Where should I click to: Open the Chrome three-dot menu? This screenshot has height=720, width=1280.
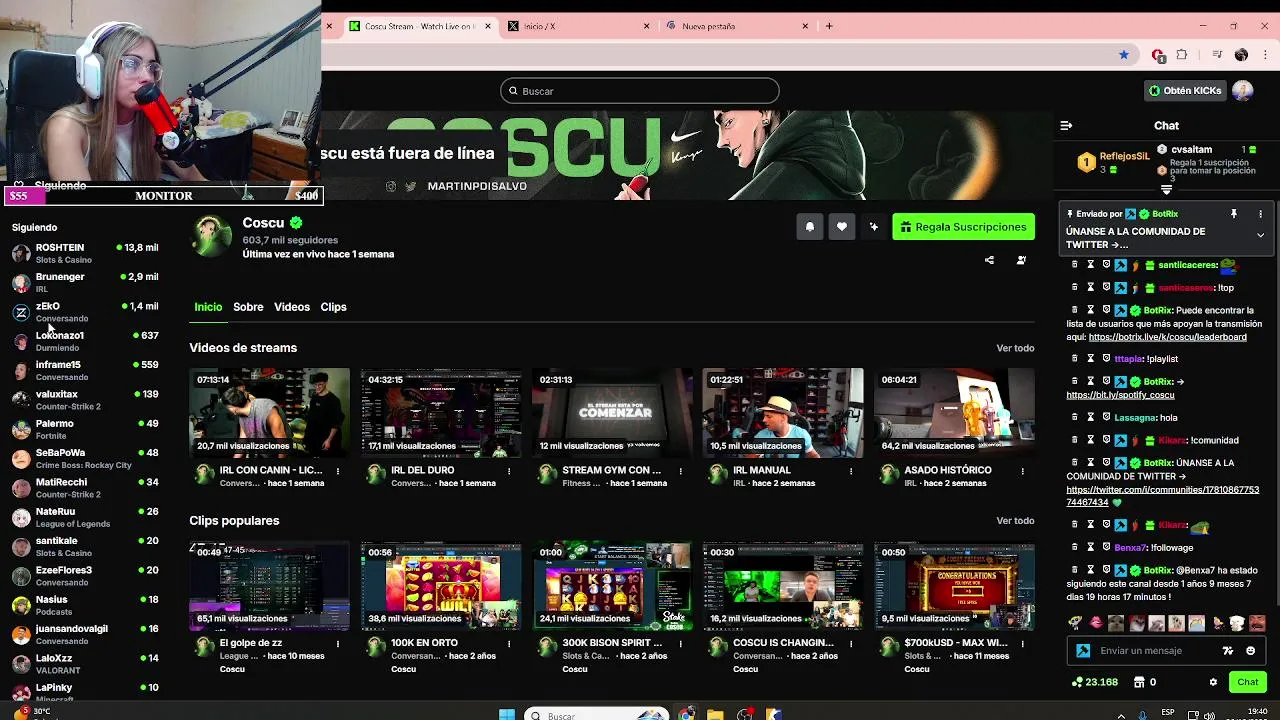[1265, 55]
